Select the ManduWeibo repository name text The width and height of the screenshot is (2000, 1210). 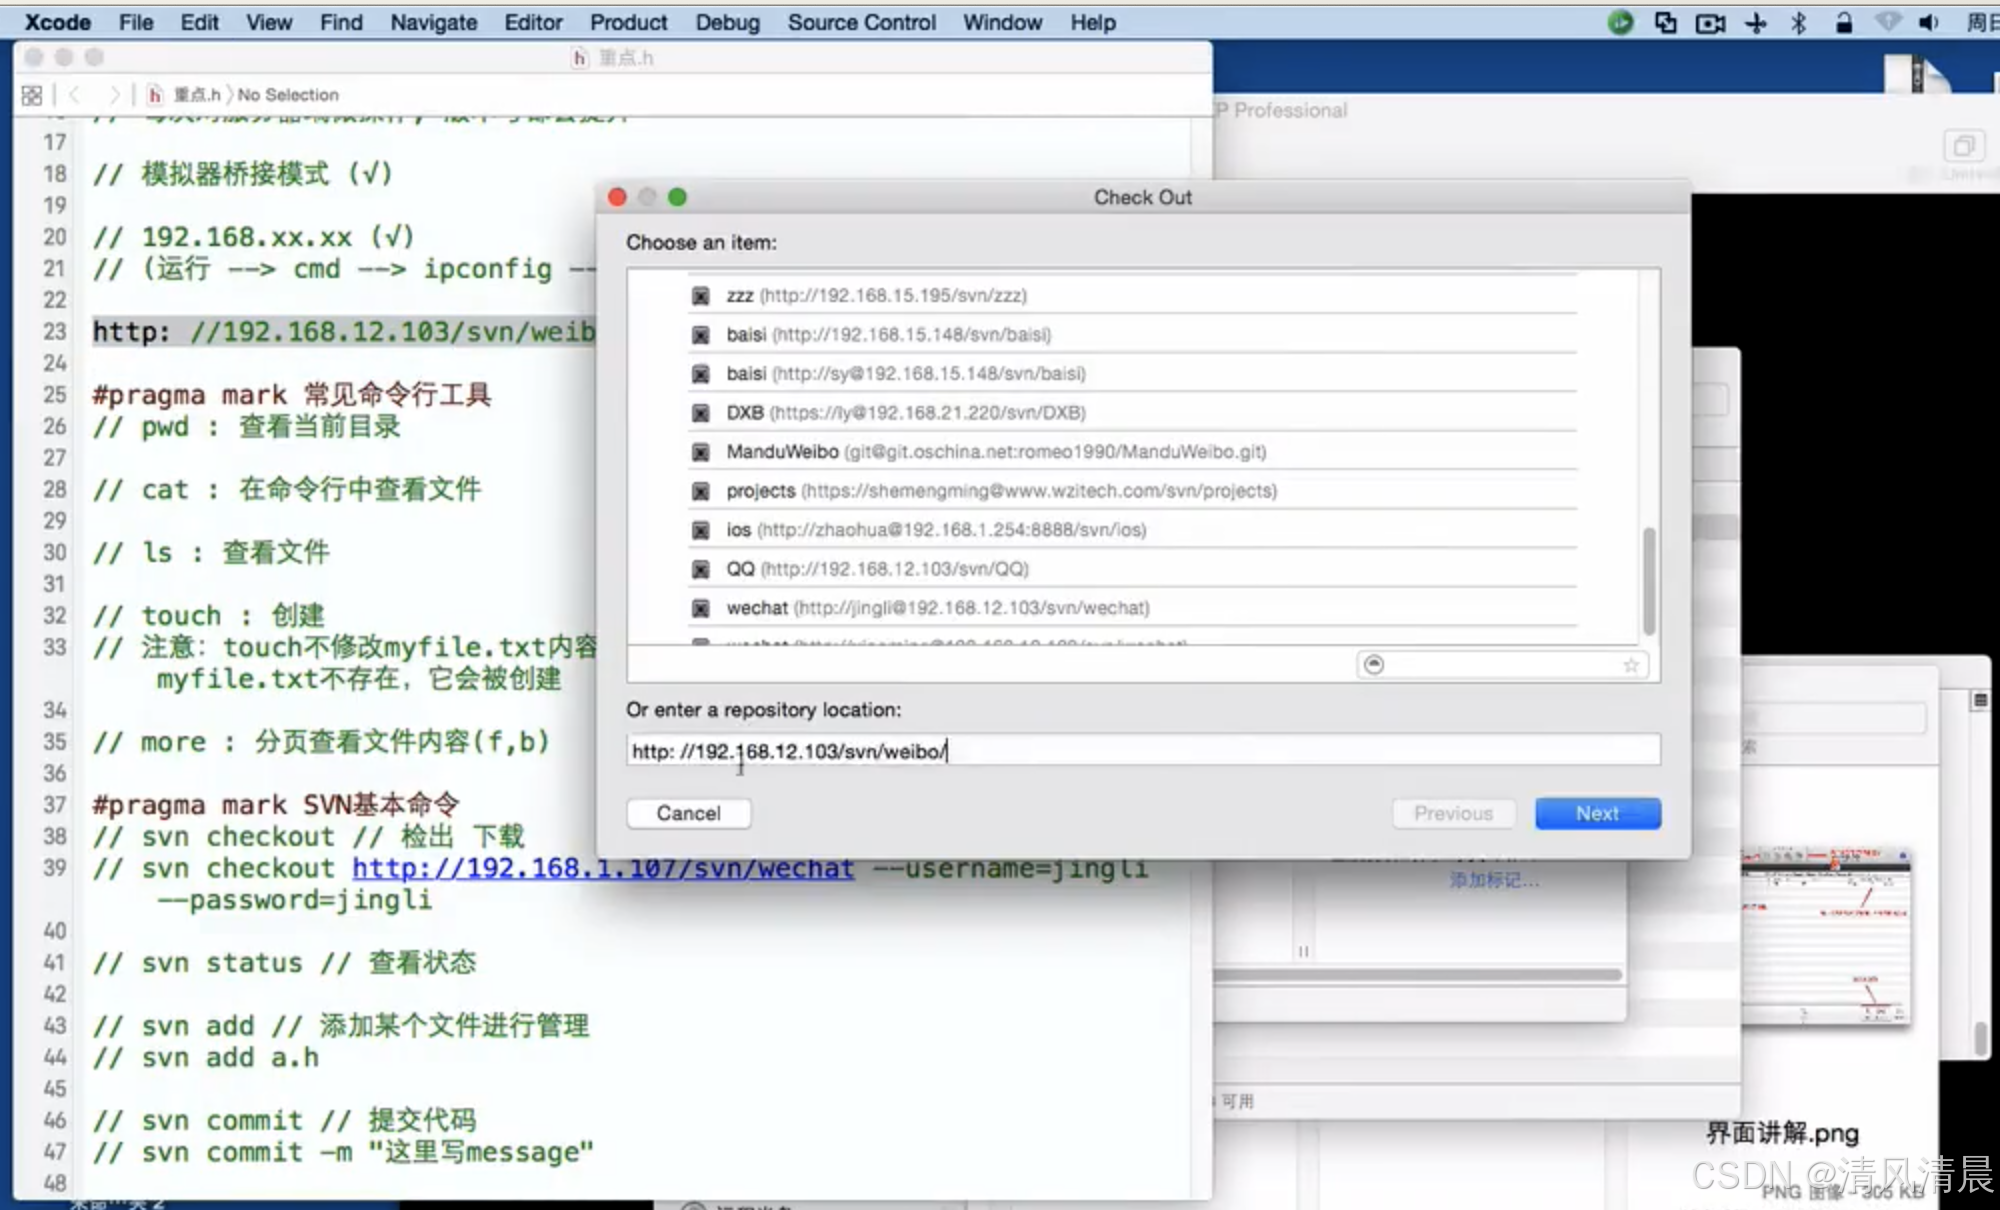coord(782,452)
